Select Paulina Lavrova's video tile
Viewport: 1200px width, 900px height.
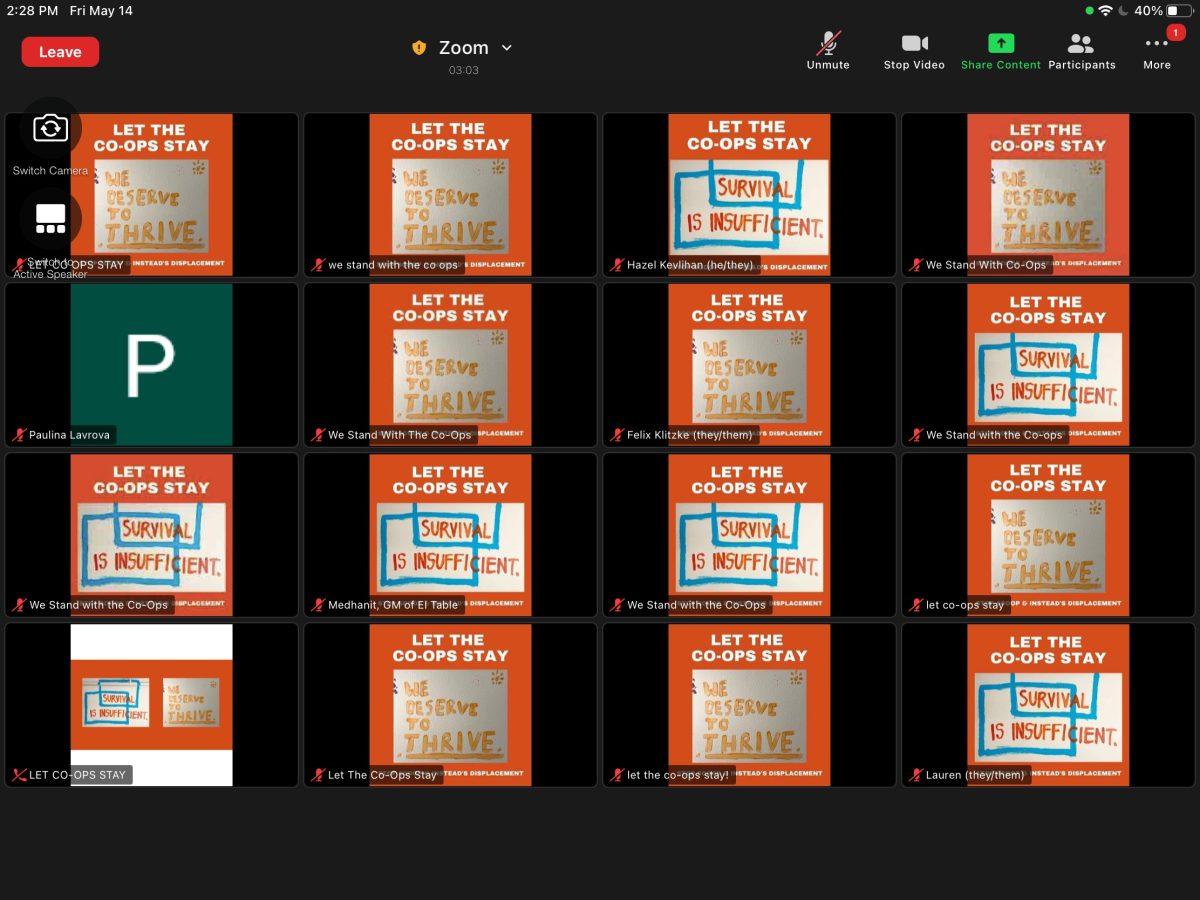[x=151, y=364]
